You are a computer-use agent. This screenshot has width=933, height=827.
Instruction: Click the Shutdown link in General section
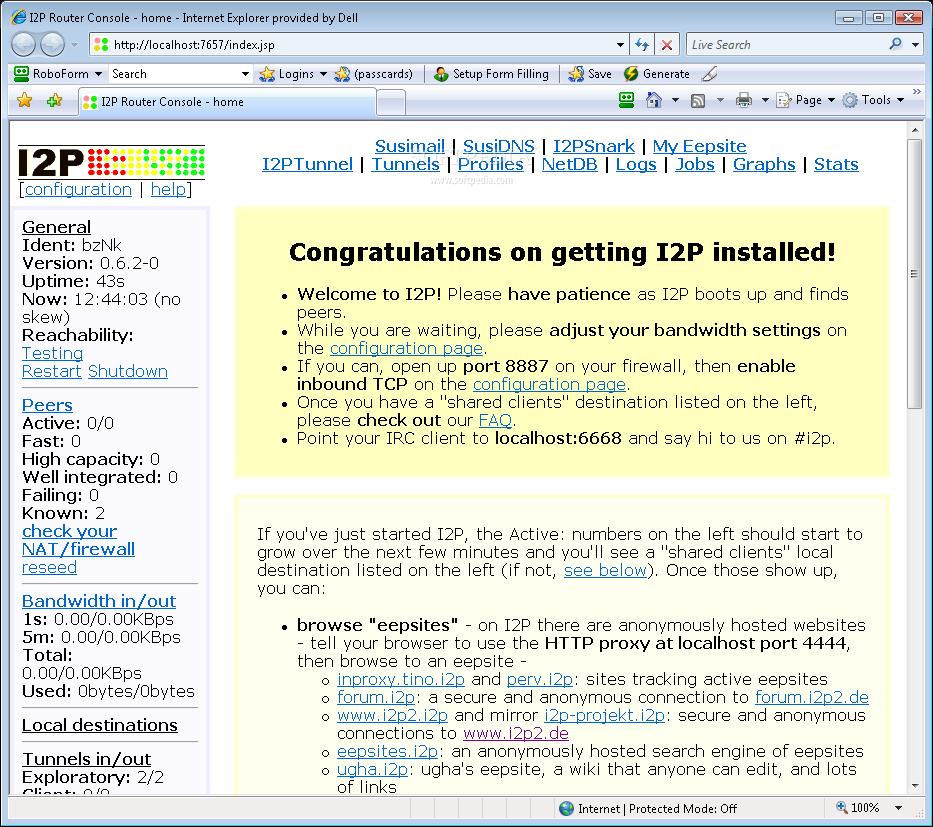tap(128, 371)
